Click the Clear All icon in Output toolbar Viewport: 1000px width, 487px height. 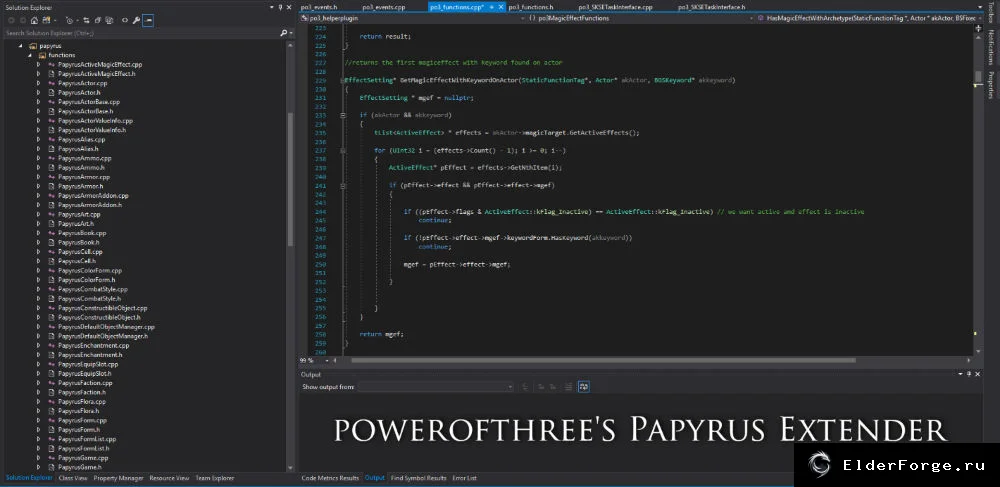tap(568, 387)
